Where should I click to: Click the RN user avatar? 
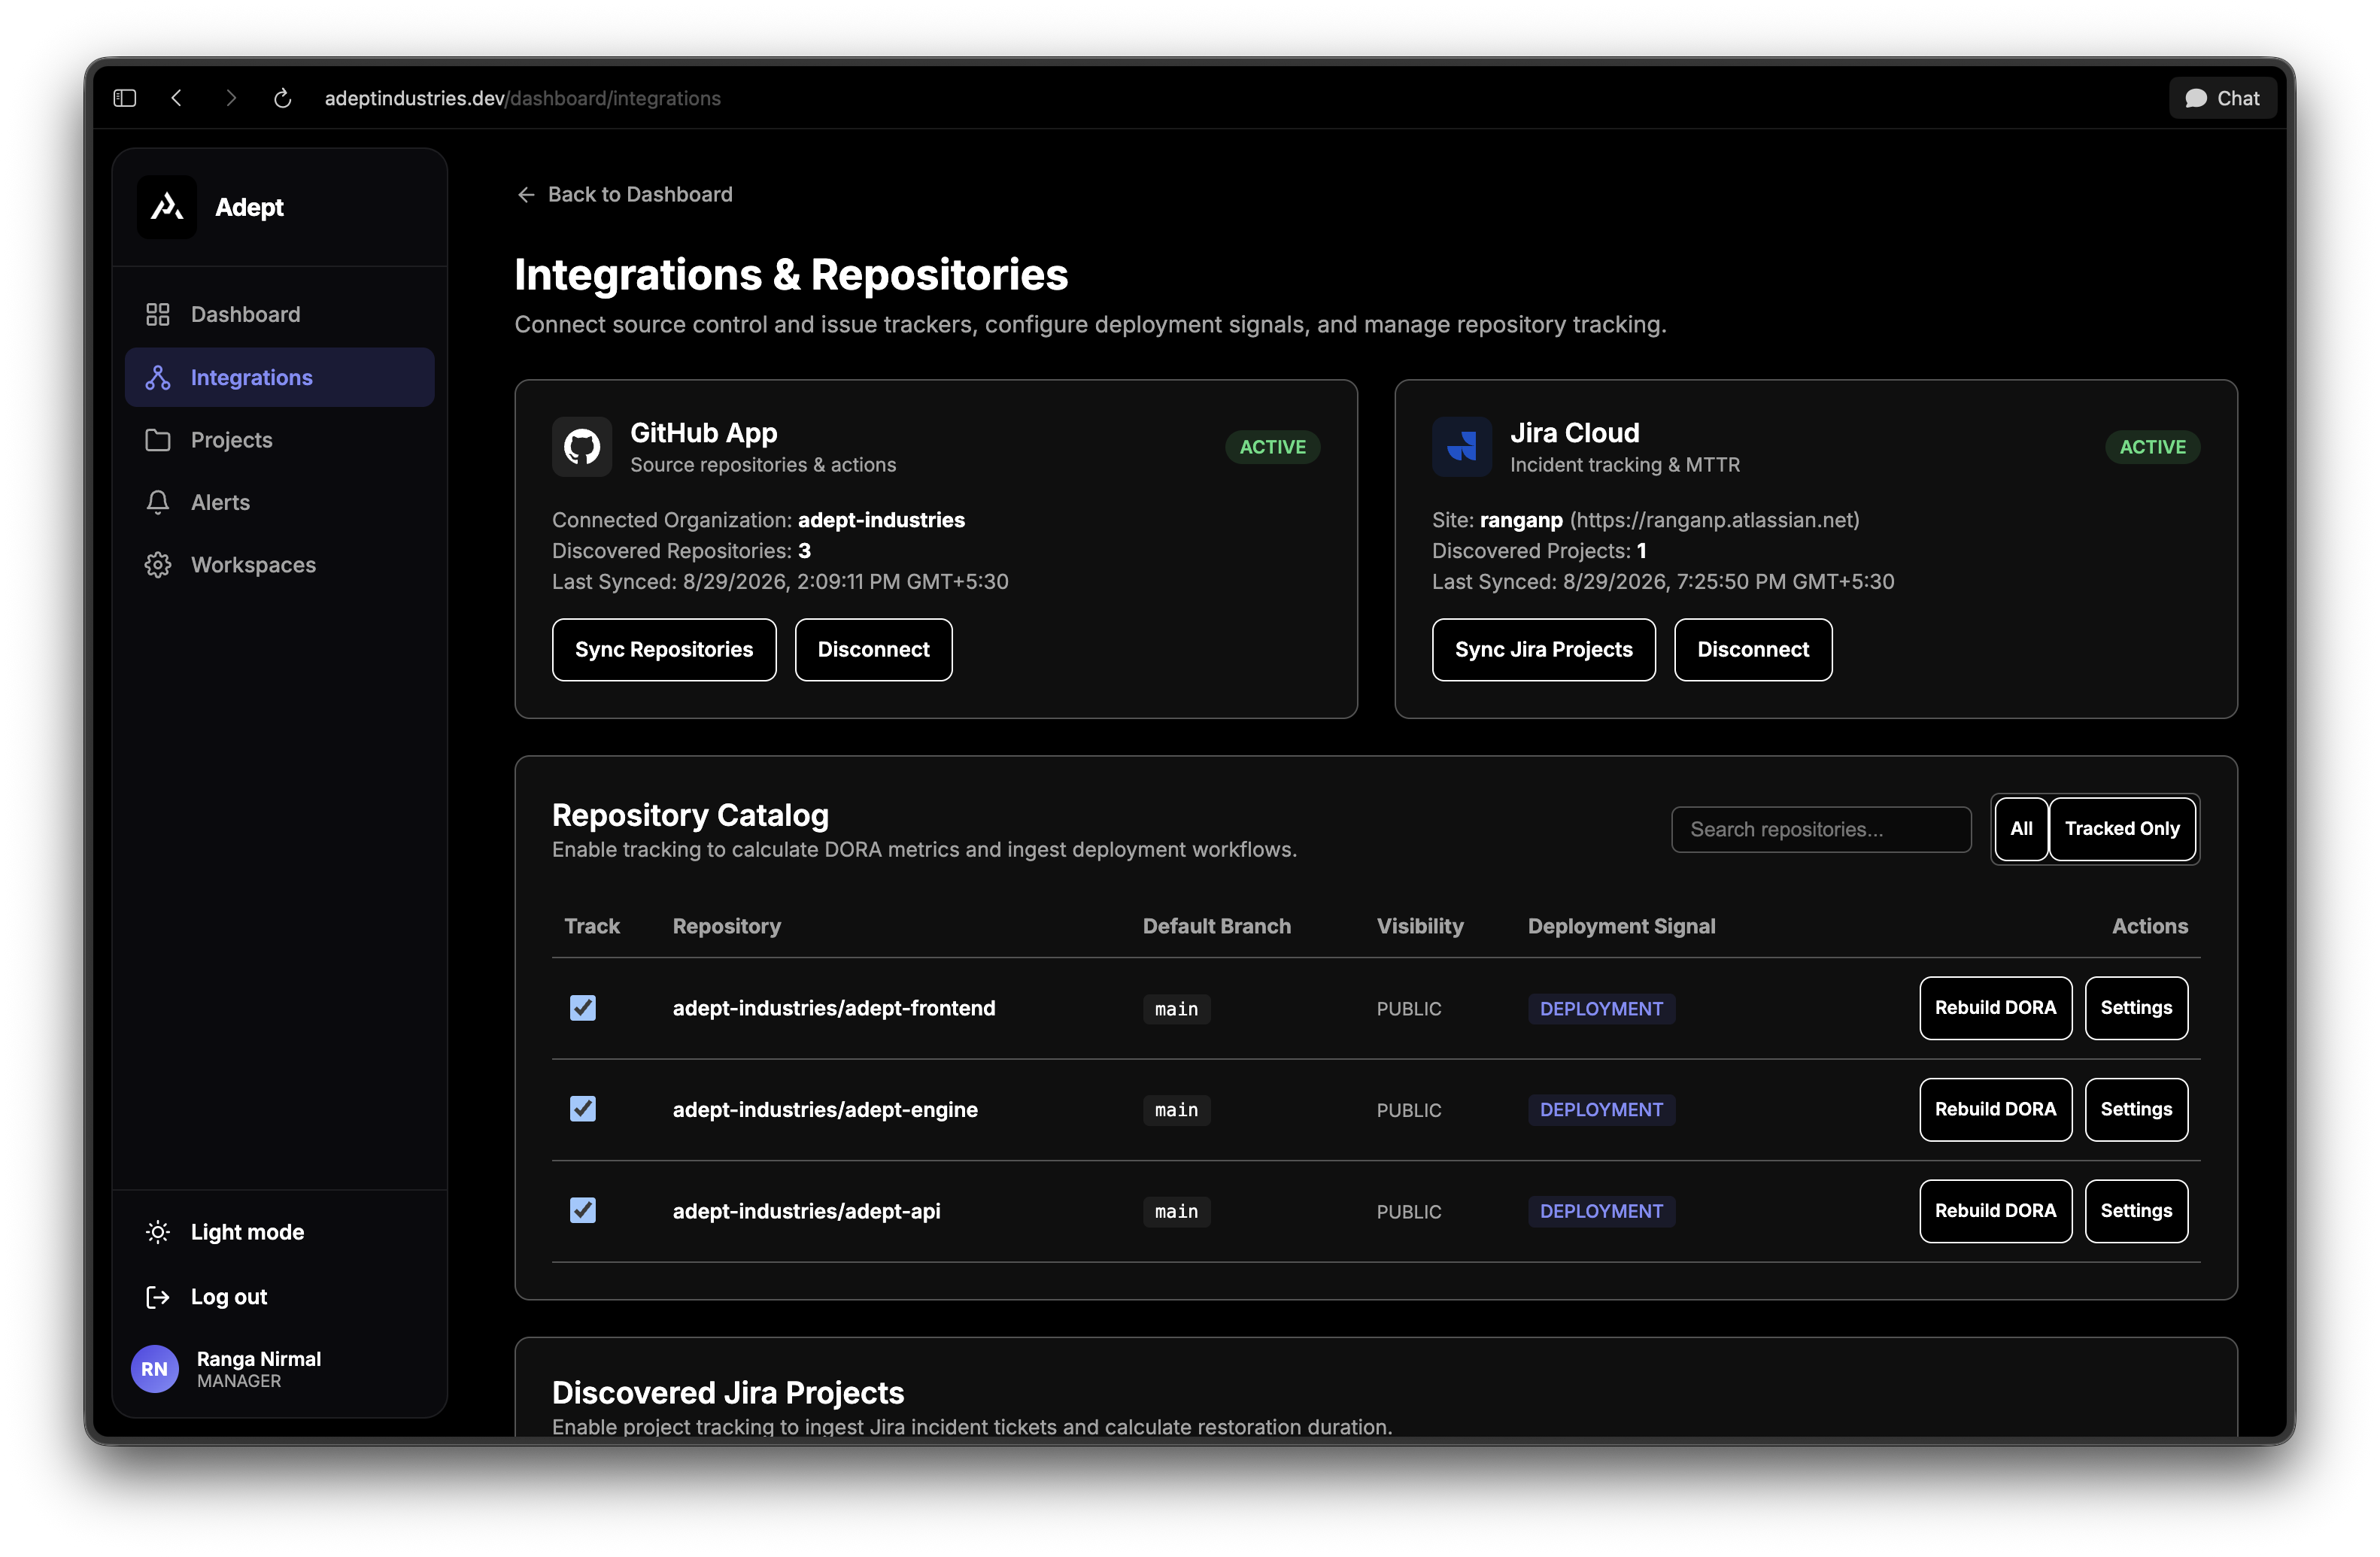[x=155, y=1369]
